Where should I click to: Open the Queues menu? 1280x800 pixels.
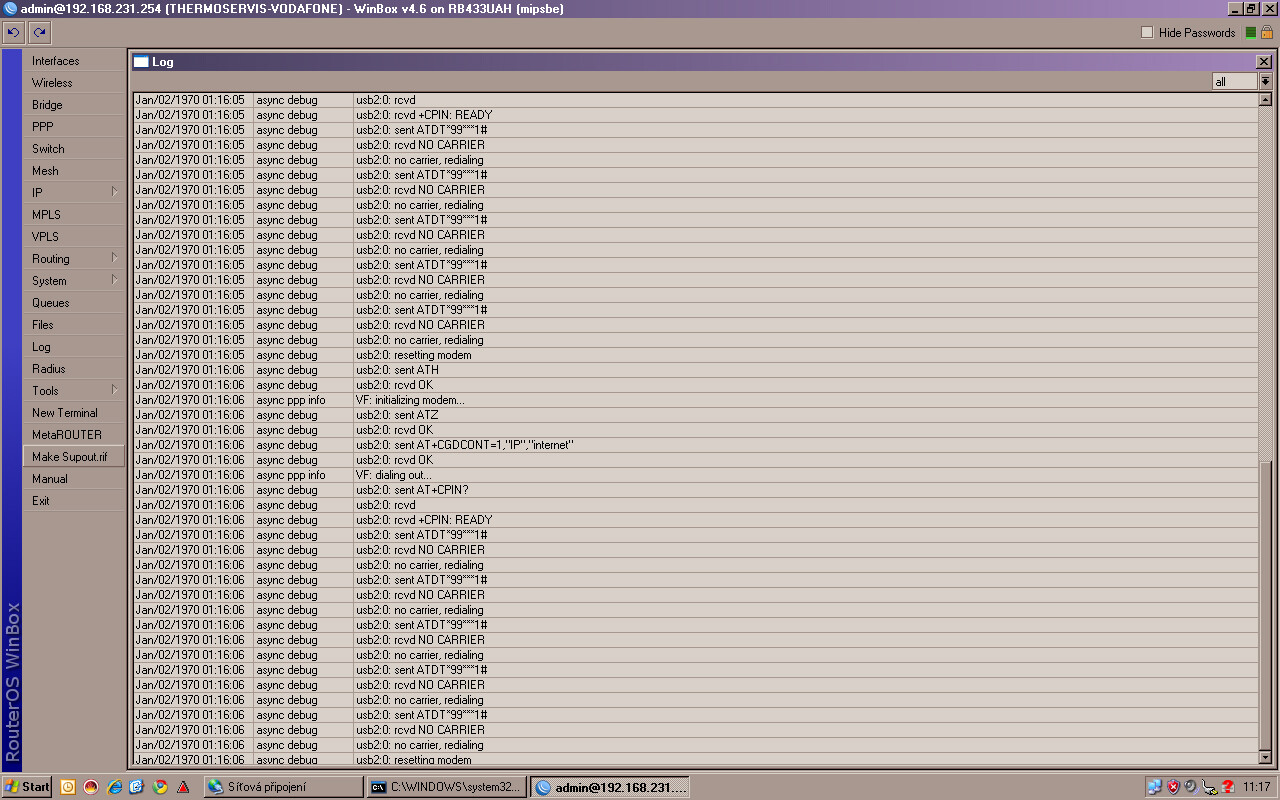(74, 303)
